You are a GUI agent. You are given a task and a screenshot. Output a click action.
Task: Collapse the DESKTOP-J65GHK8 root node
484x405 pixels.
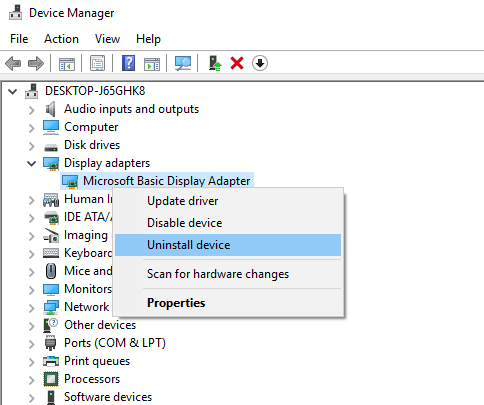13,91
